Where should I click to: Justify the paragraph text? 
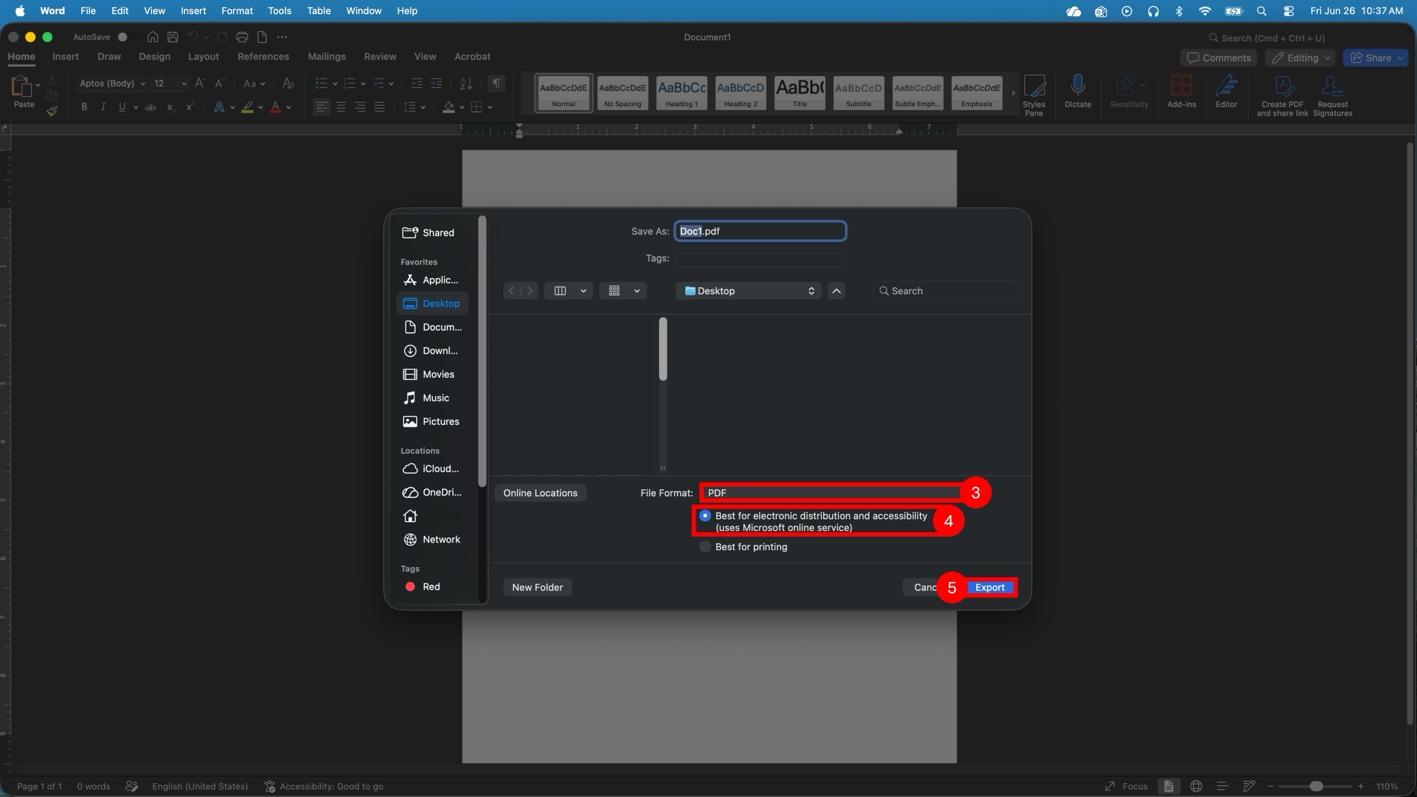point(379,107)
